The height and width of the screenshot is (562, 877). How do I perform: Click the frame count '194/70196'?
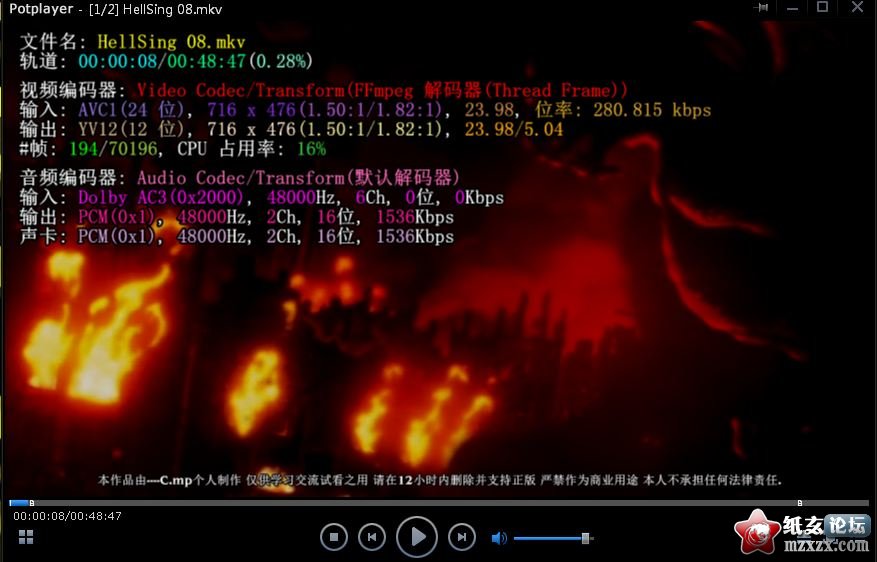pos(113,149)
